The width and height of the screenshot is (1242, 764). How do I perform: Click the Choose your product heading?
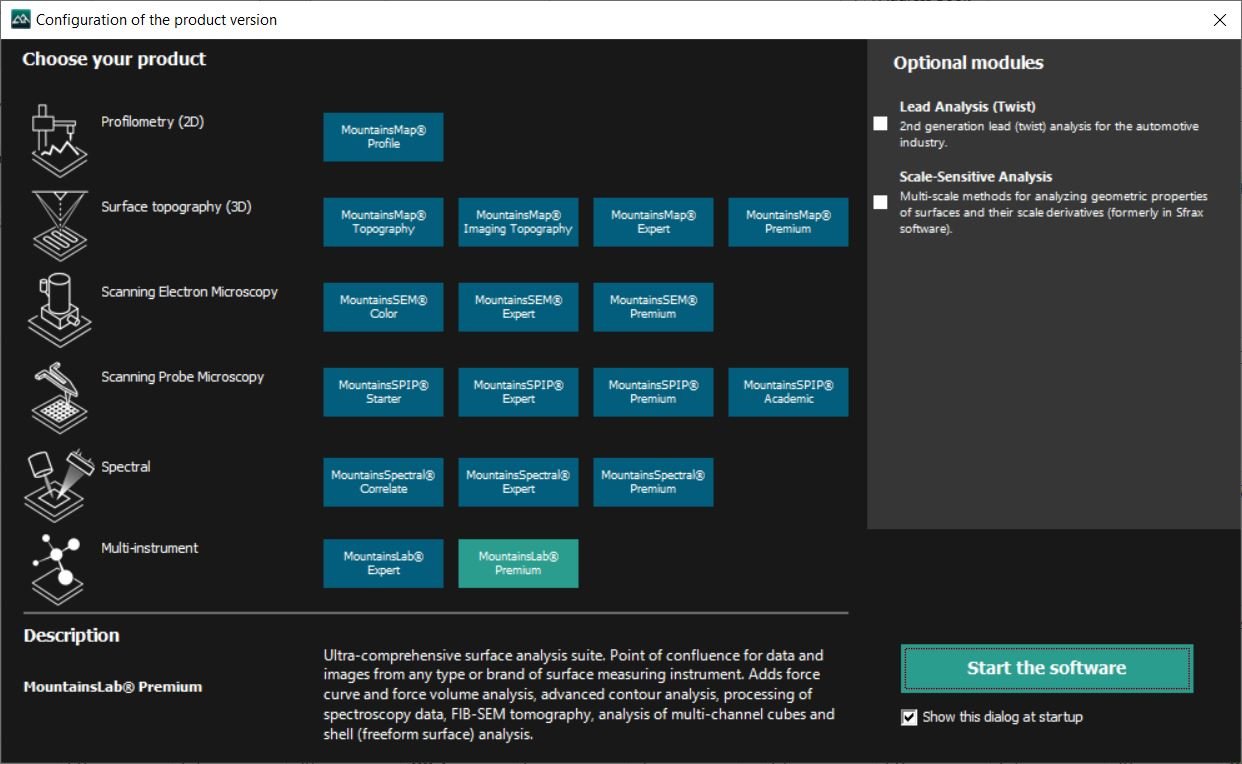pos(114,59)
